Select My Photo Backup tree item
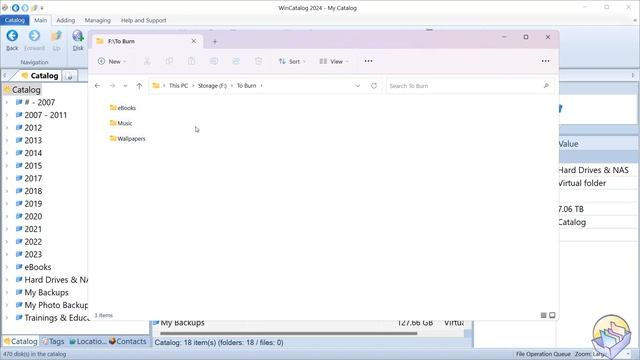Viewport: 640px width, 360px height. point(51,305)
